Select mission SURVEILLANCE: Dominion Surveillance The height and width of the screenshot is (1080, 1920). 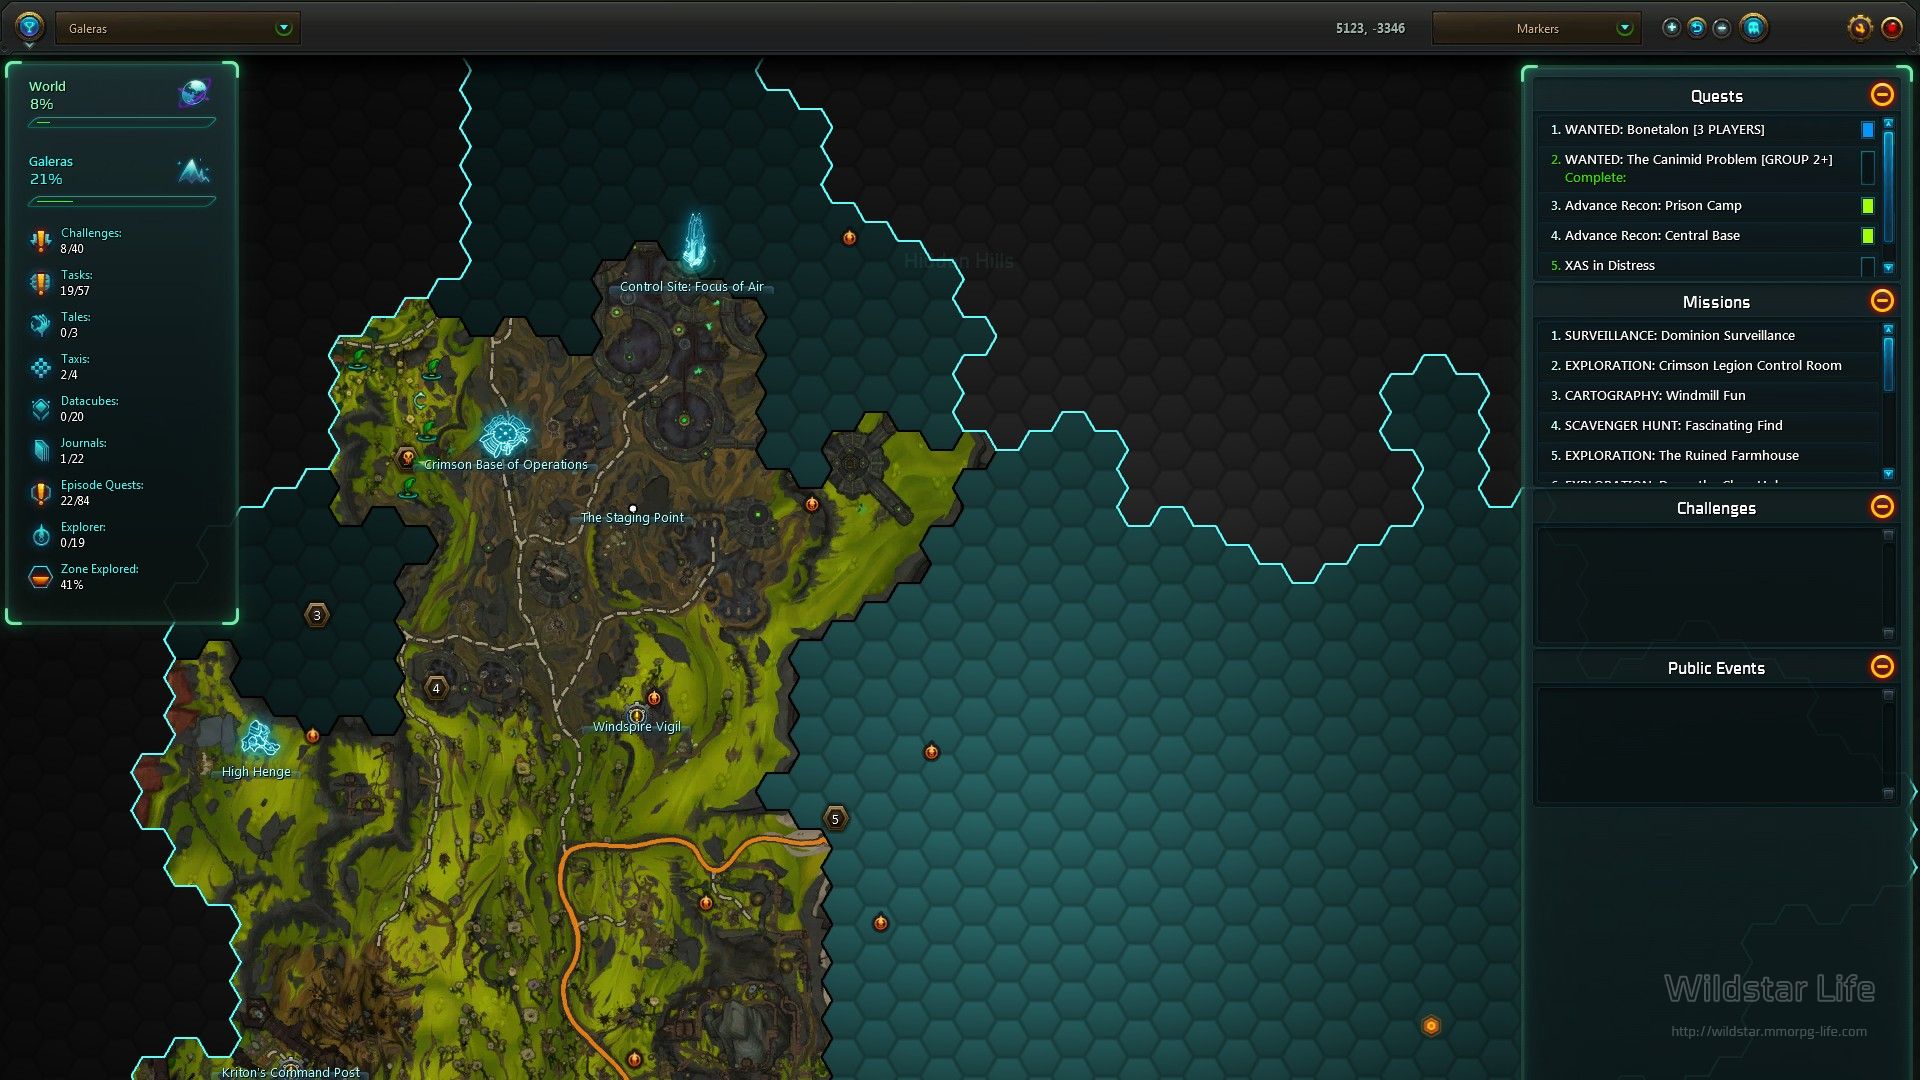[1707, 336]
